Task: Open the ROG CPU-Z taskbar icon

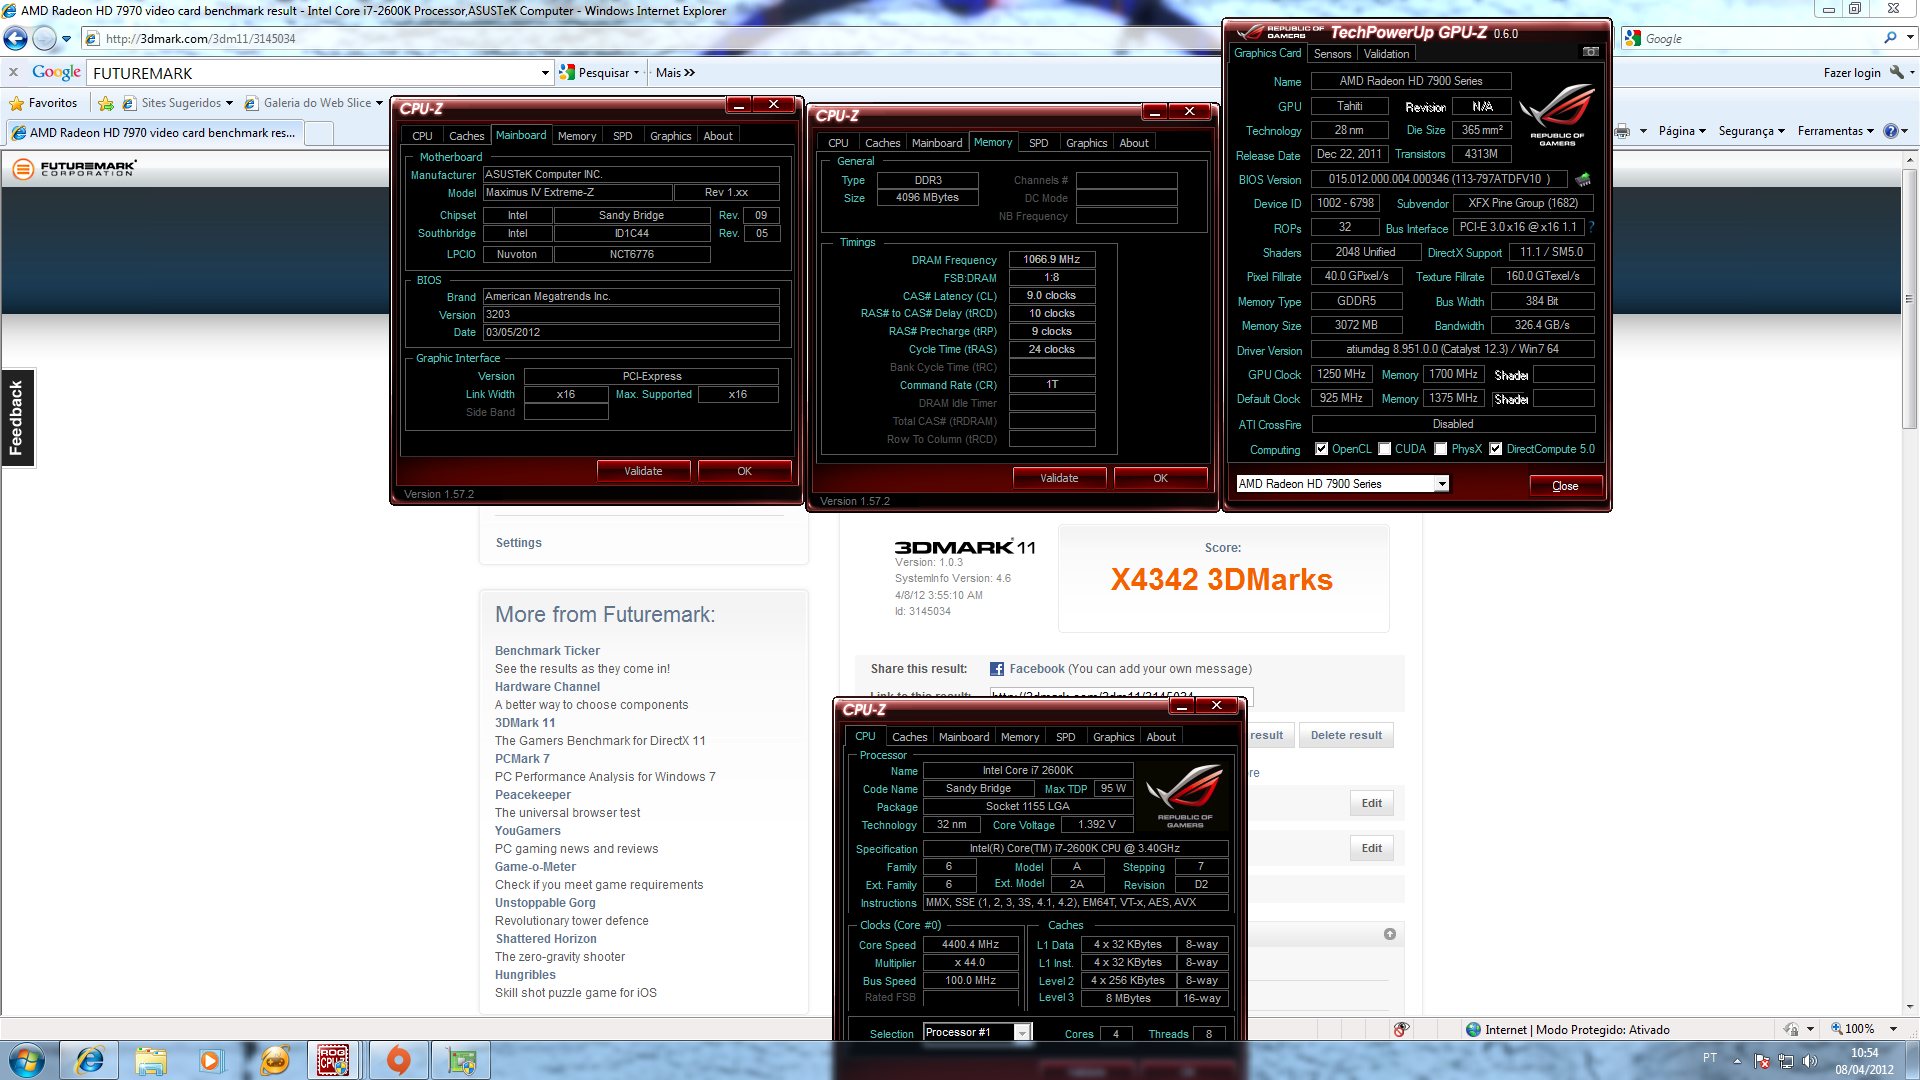Action: (x=333, y=1060)
